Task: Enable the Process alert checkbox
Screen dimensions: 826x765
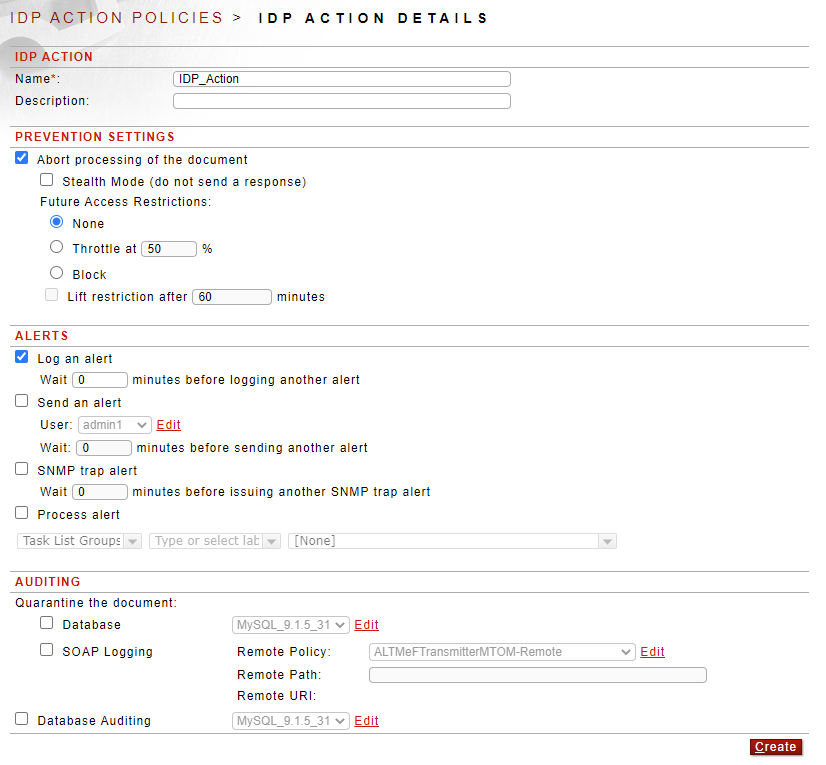Action: tap(22, 513)
